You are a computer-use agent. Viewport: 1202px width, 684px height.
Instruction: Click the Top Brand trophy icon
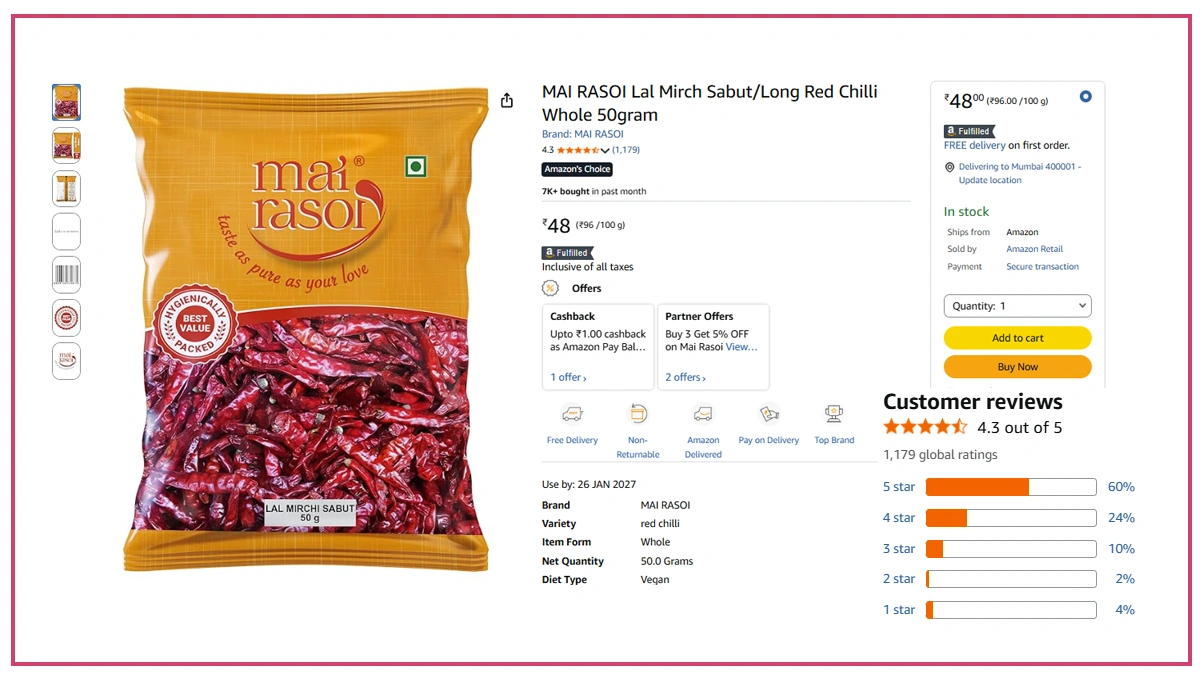(x=834, y=414)
